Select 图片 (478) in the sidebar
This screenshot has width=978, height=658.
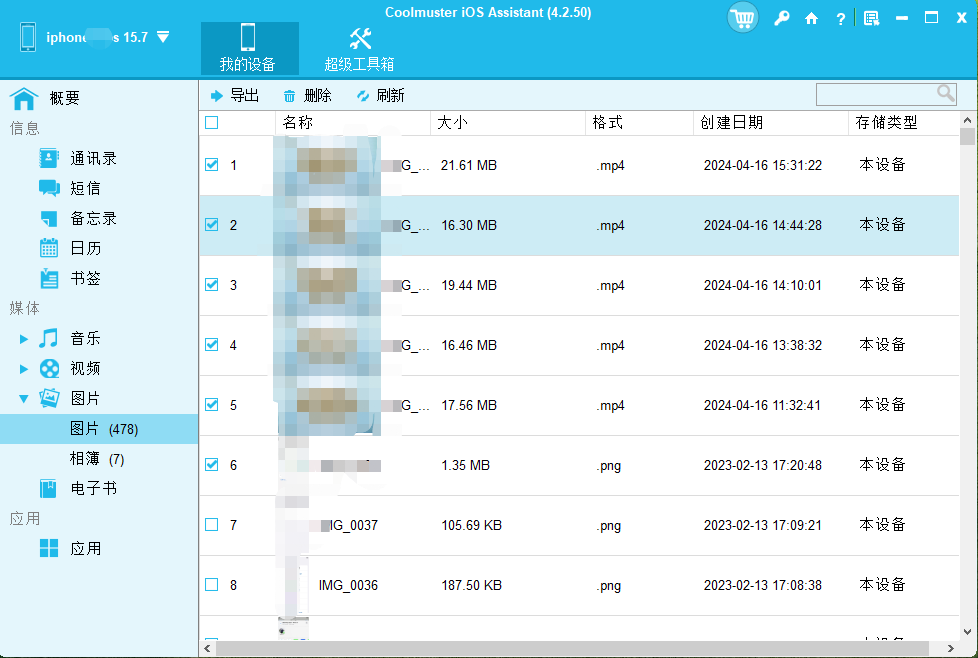99,428
